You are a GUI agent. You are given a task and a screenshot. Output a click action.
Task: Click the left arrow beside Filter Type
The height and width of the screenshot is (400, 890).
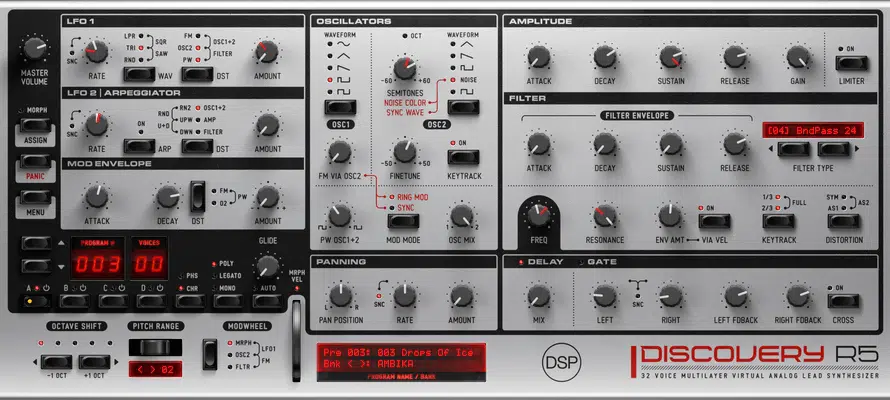click(x=770, y=149)
